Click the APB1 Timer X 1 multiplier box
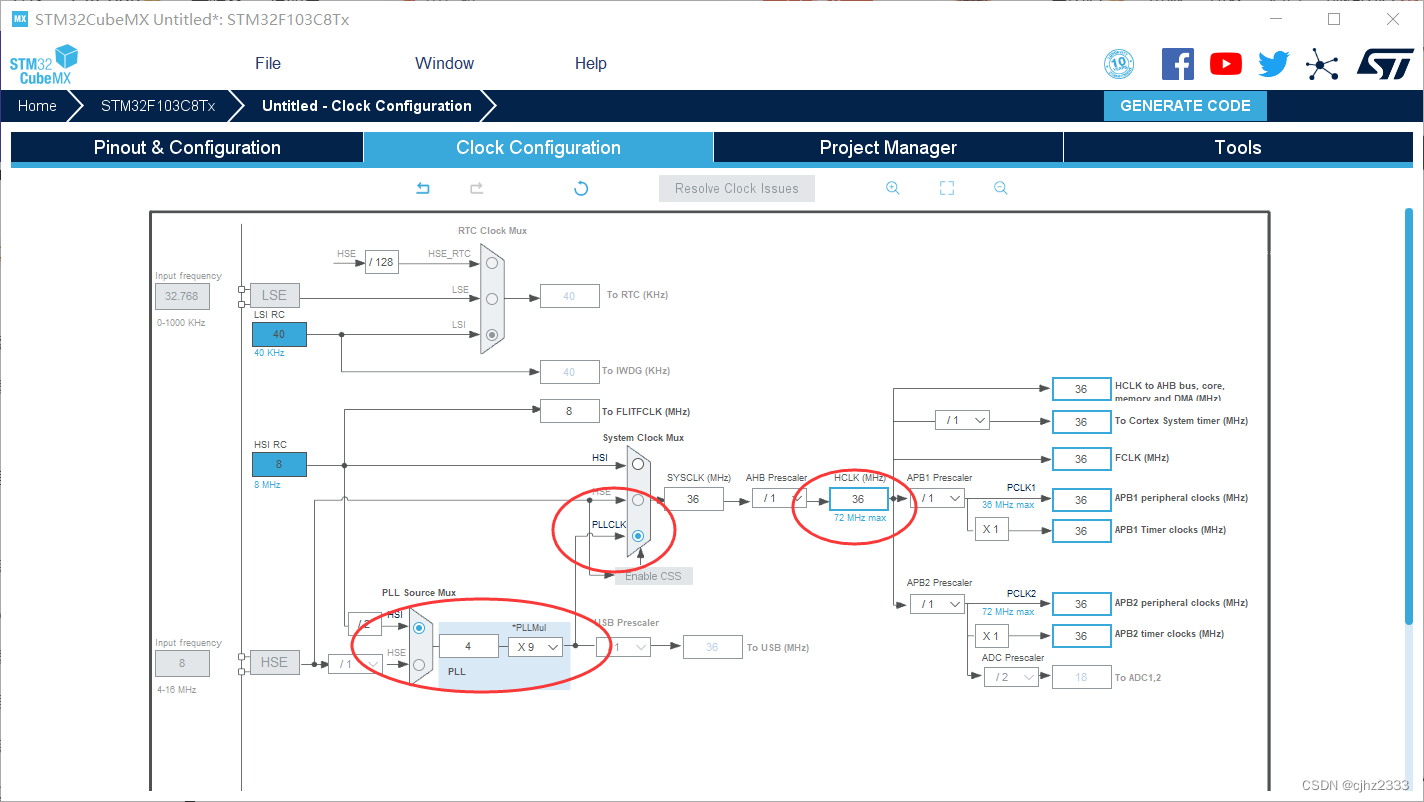The width and height of the screenshot is (1424, 802). [991, 529]
